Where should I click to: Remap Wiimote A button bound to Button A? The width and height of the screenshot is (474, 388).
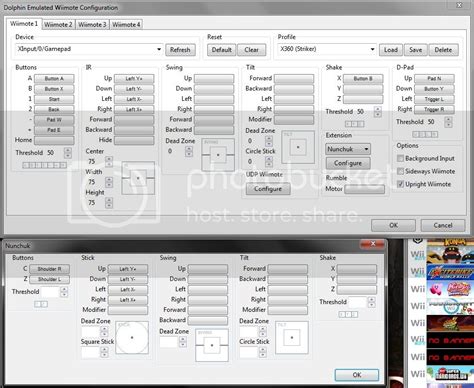(x=54, y=79)
